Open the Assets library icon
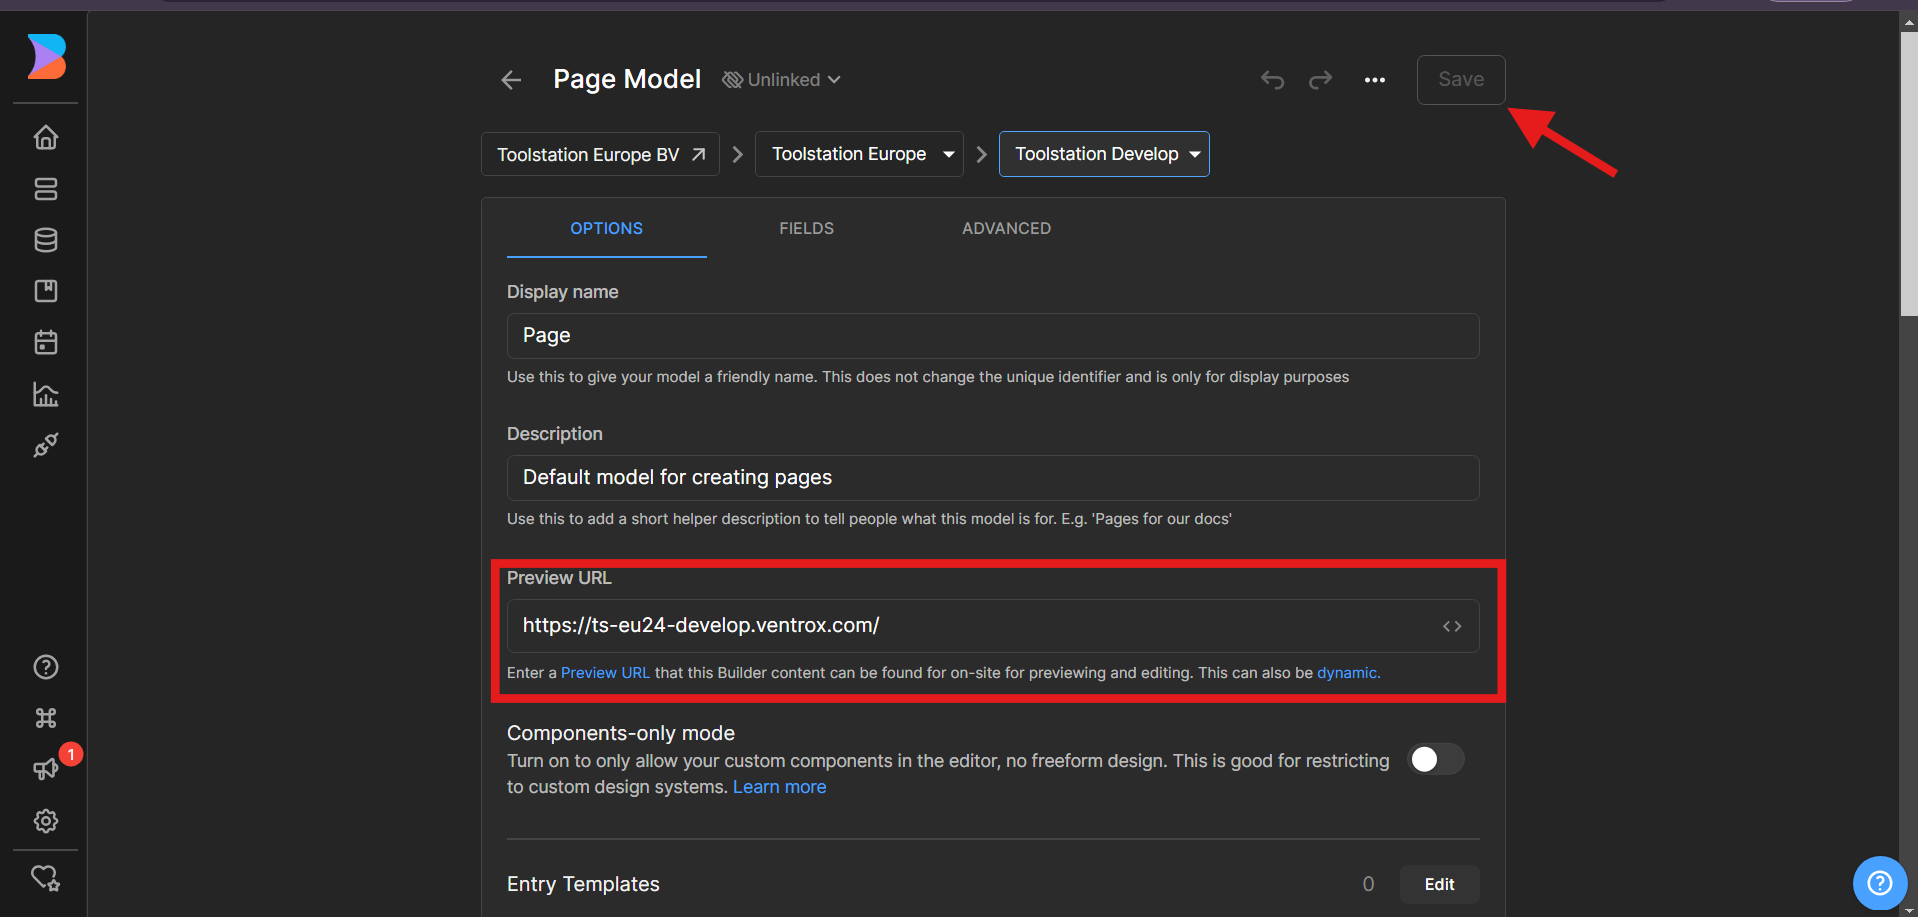The image size is (1918, 917). pyautogui.click(x=46, y=291)
